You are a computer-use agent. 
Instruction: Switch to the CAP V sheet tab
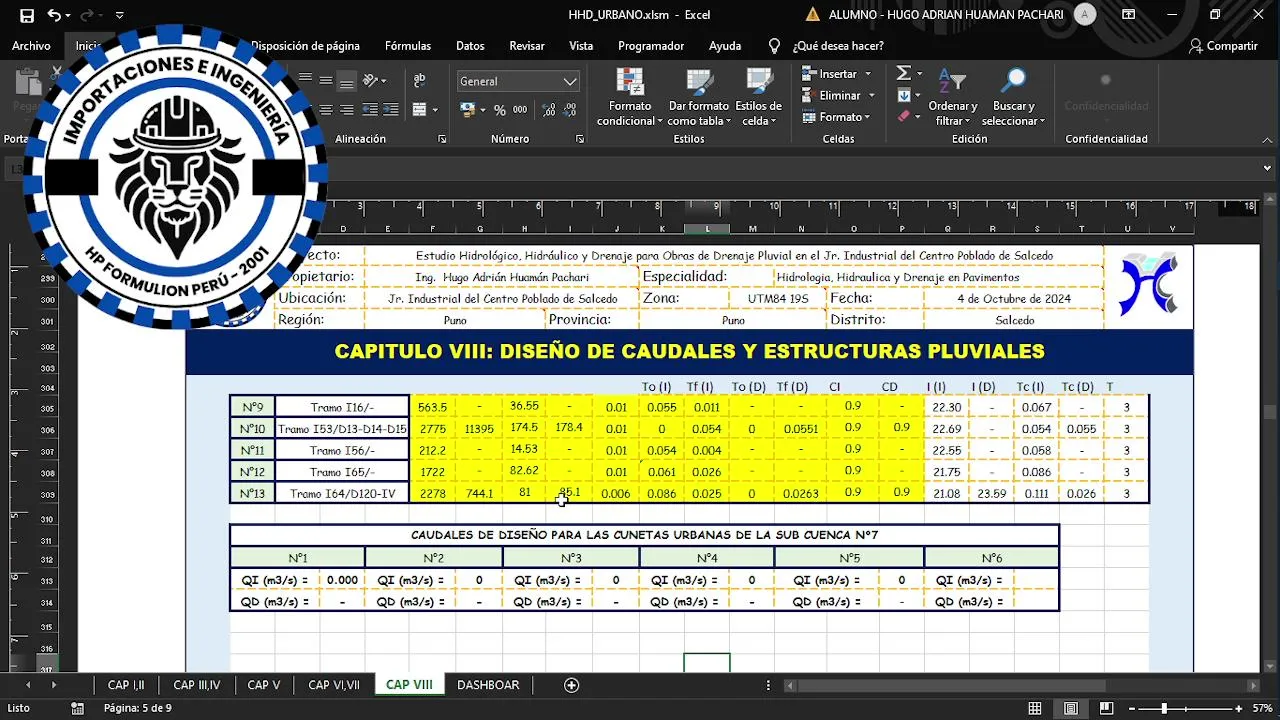264,685
